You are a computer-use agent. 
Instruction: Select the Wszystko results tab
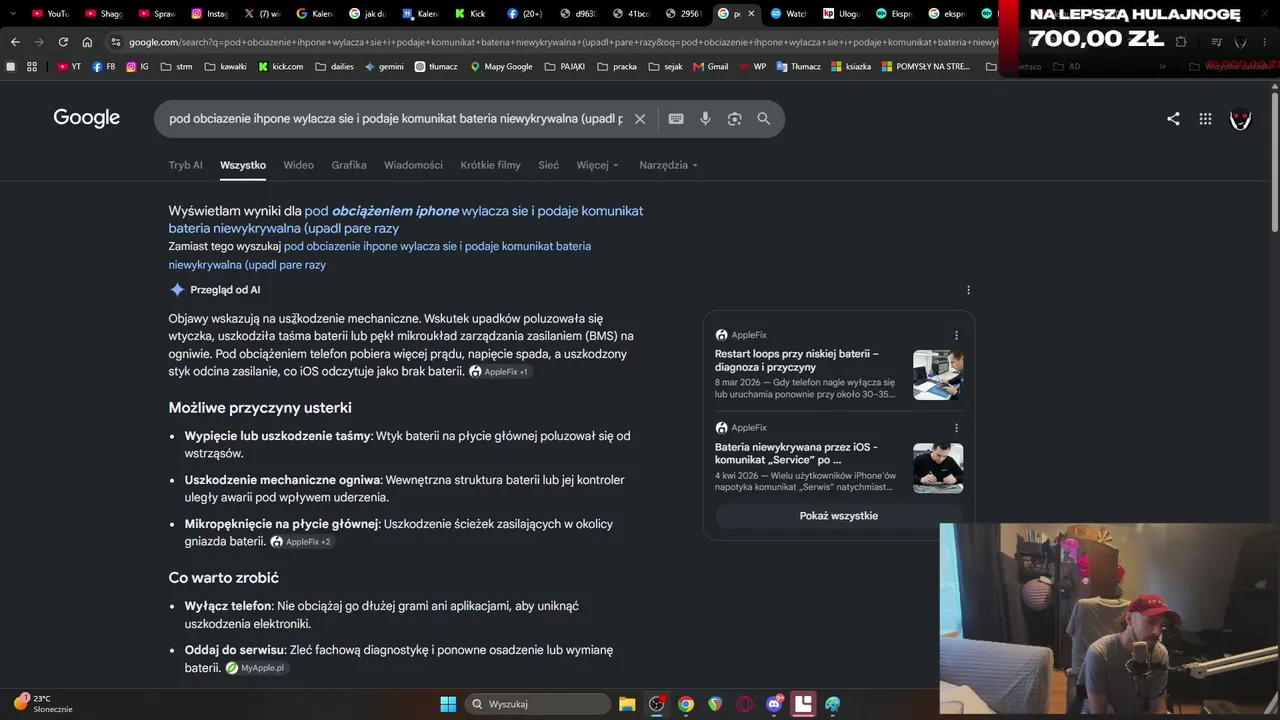243,165
